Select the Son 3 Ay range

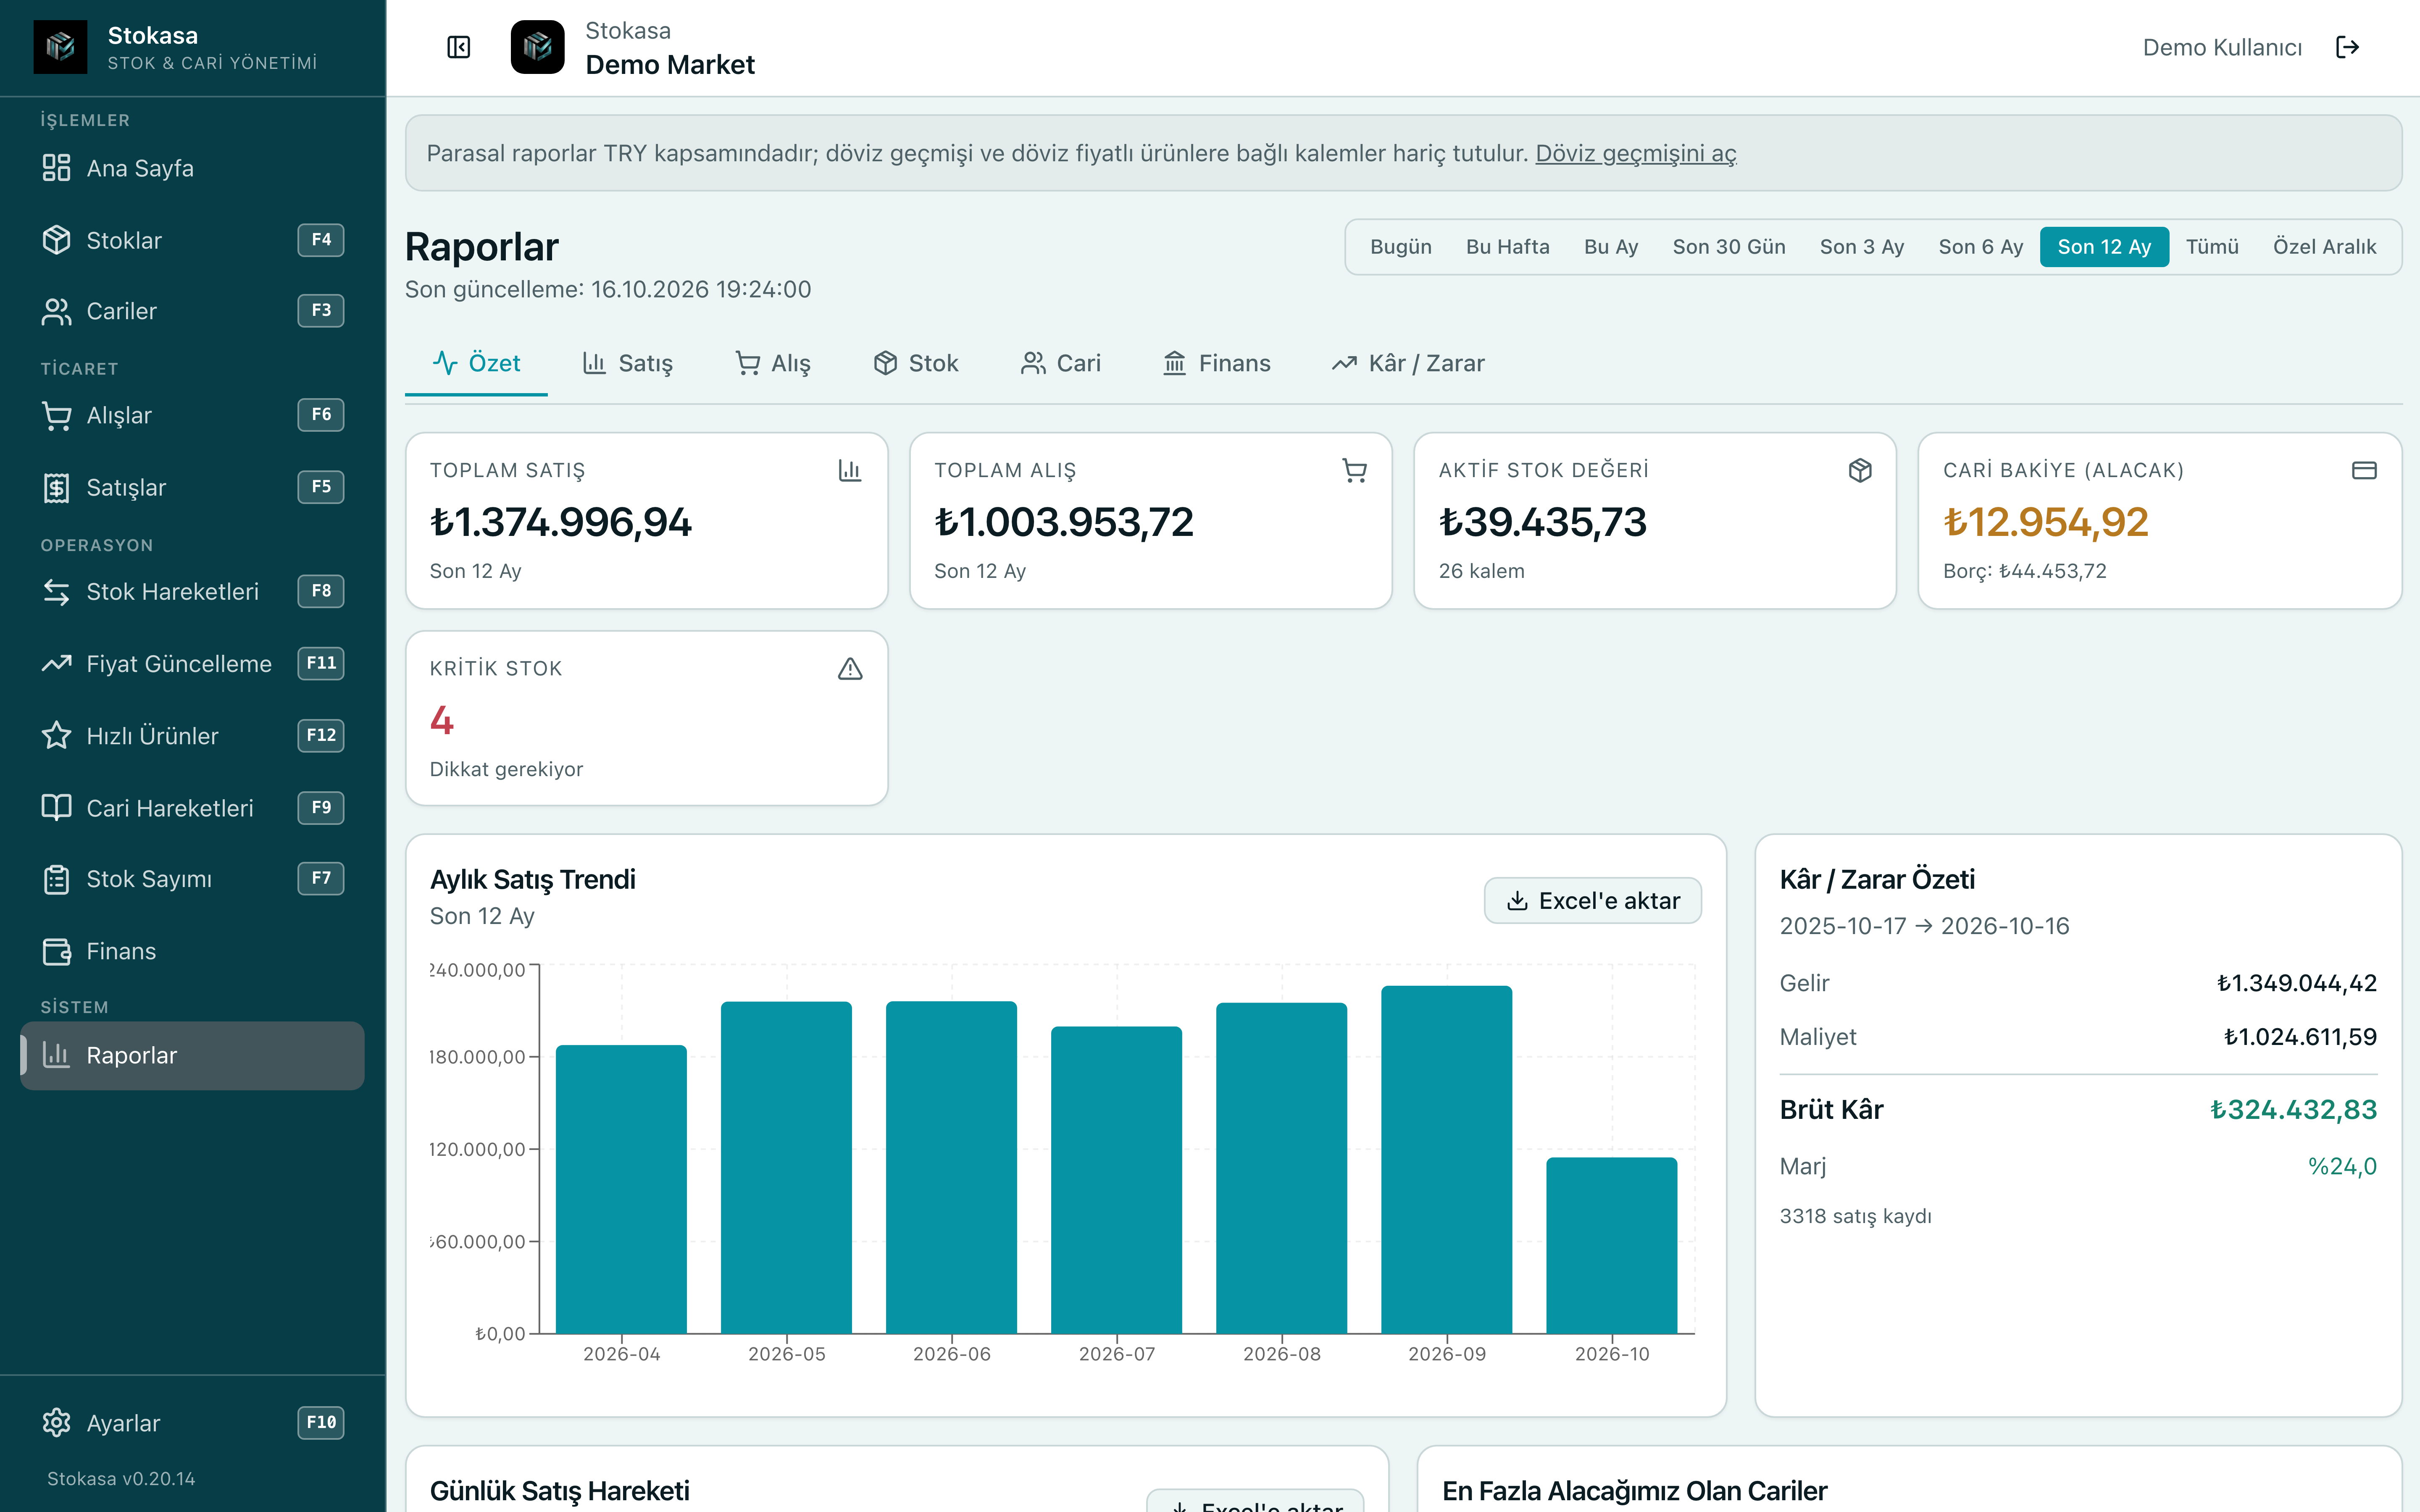point(1862,247)
